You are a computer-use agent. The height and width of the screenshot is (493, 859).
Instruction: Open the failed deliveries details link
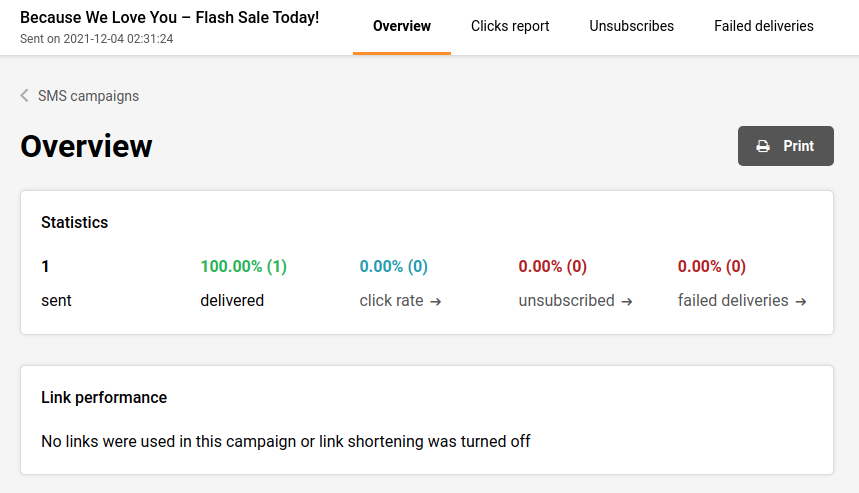tap(733, 300)
